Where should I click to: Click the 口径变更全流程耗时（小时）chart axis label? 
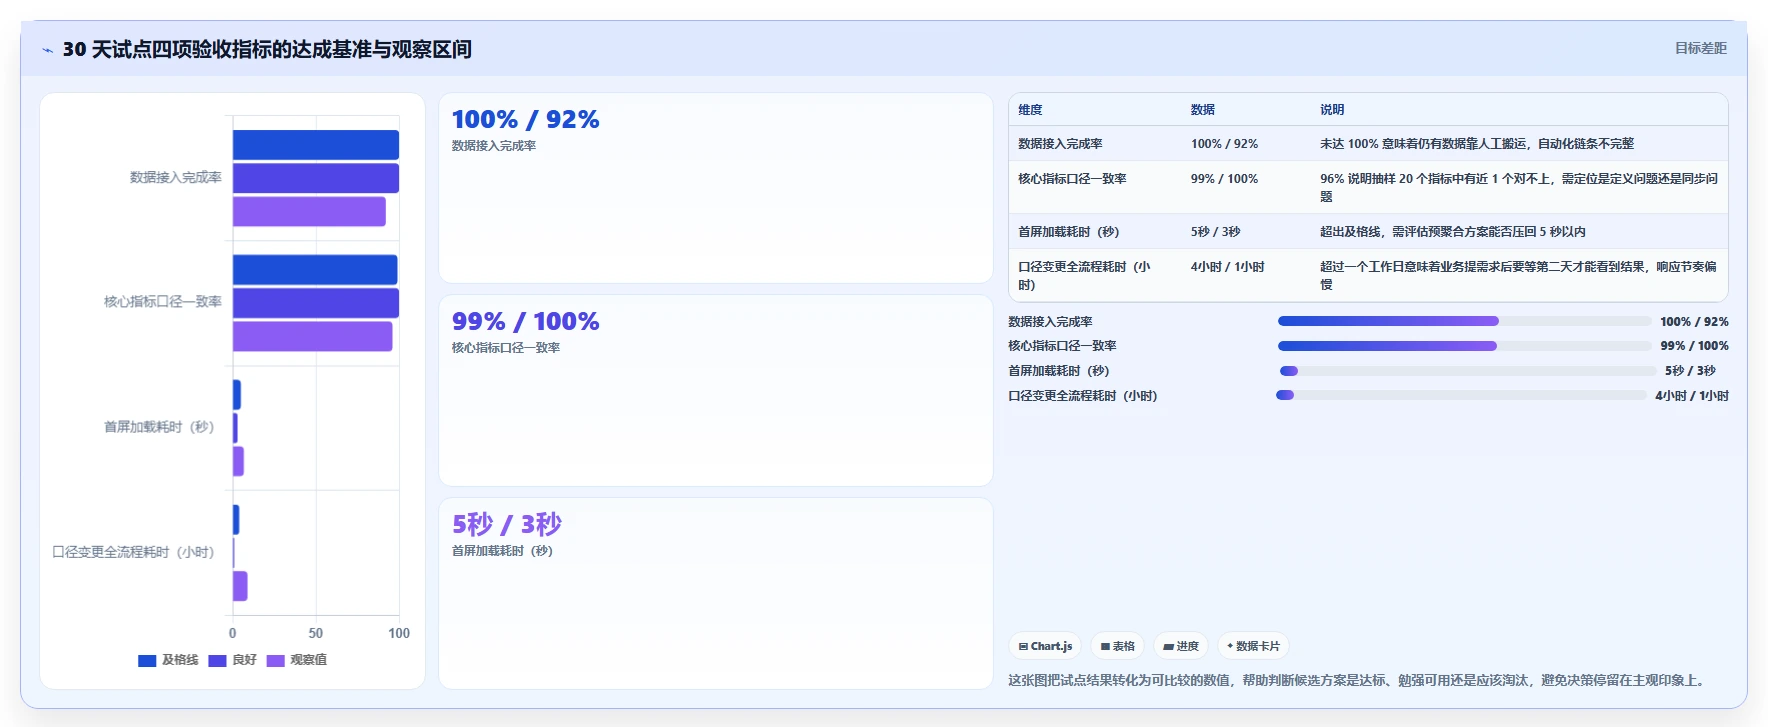click(134, 552)
